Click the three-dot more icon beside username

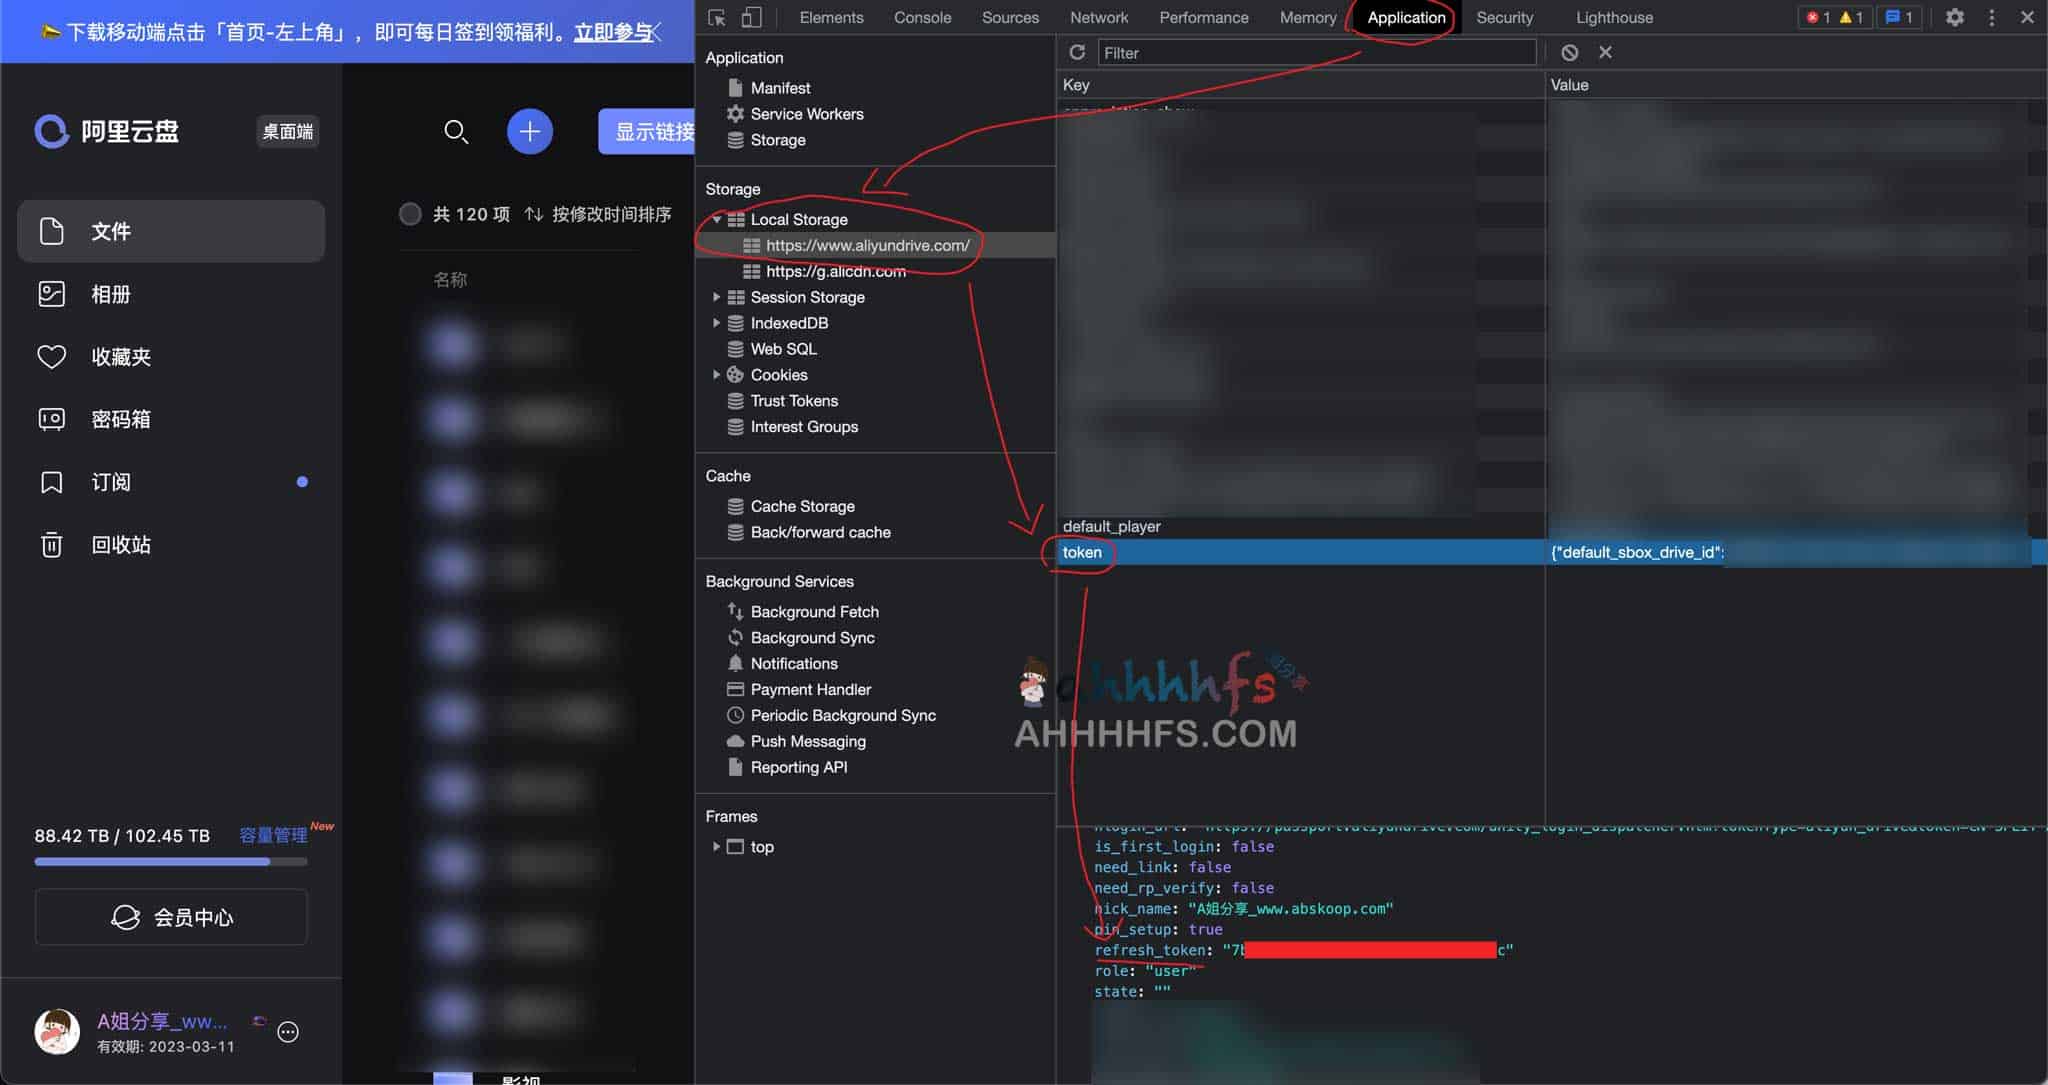288,1032
